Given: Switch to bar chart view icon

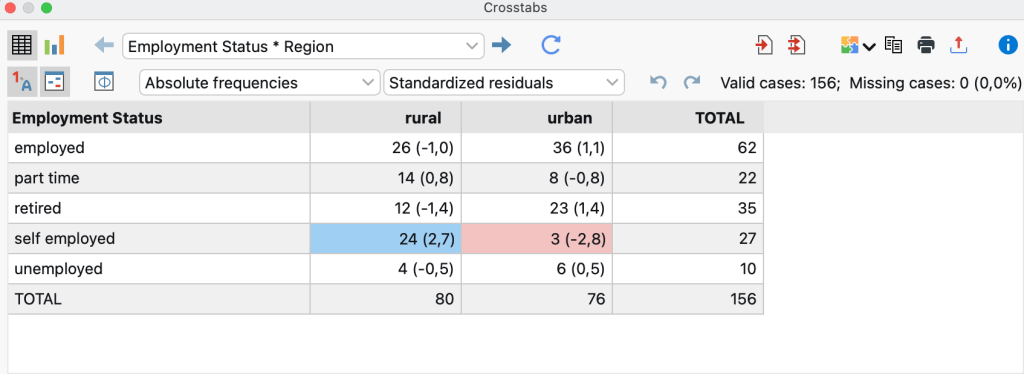Looking at the screenshot, I should pos(54,45).
